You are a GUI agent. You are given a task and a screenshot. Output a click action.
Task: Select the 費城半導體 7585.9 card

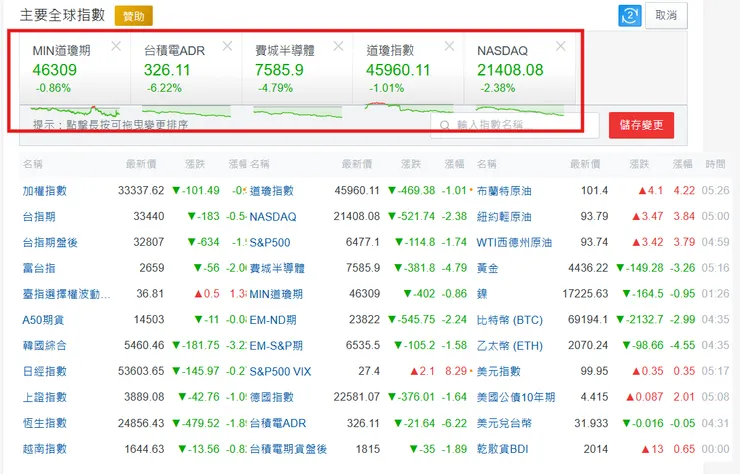point(297,68)
